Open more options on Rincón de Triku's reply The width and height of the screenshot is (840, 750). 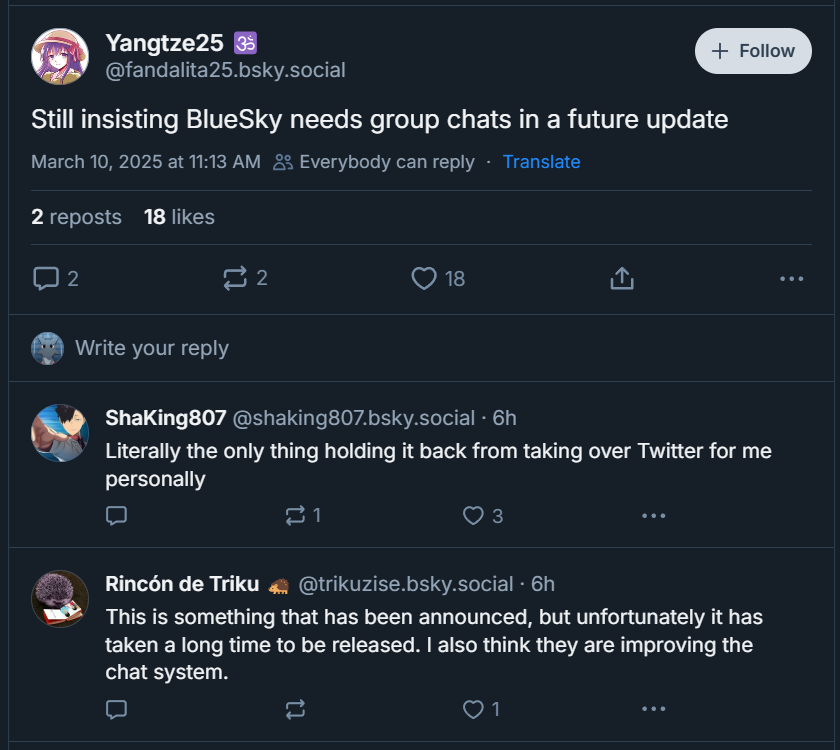(653, 709)
